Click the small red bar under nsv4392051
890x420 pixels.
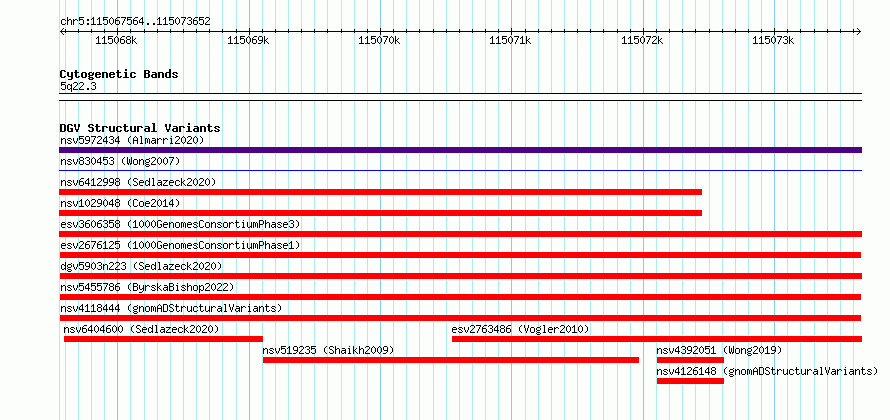(x=690, y=360)
